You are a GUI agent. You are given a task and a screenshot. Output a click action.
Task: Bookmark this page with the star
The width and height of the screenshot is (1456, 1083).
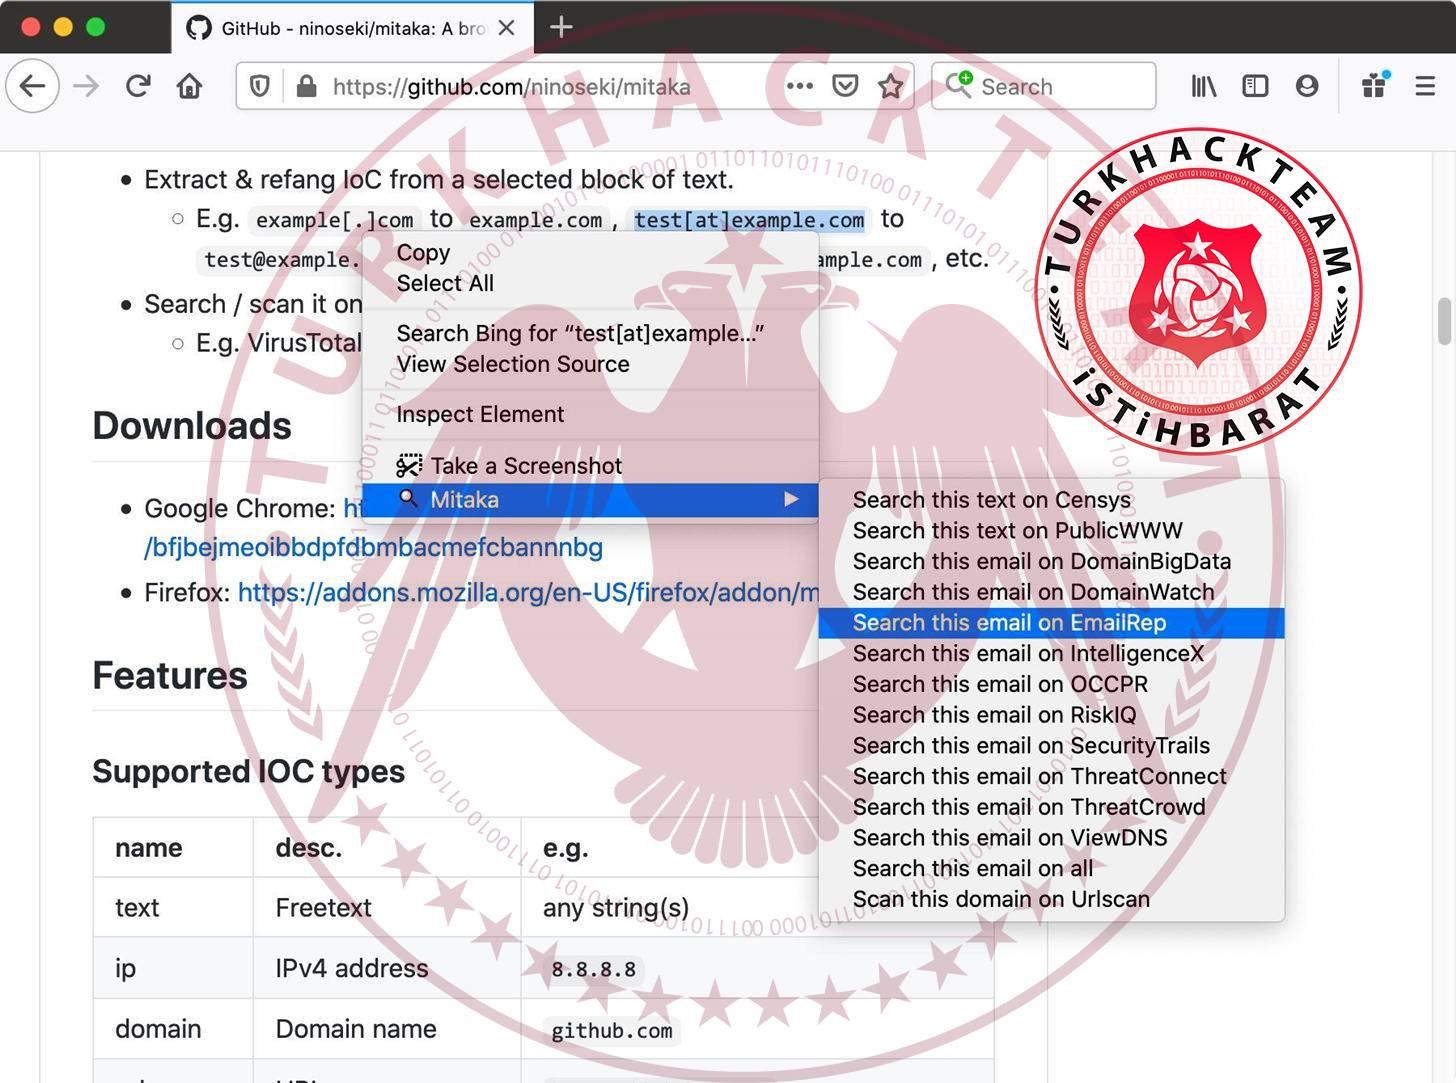point(890,86)
